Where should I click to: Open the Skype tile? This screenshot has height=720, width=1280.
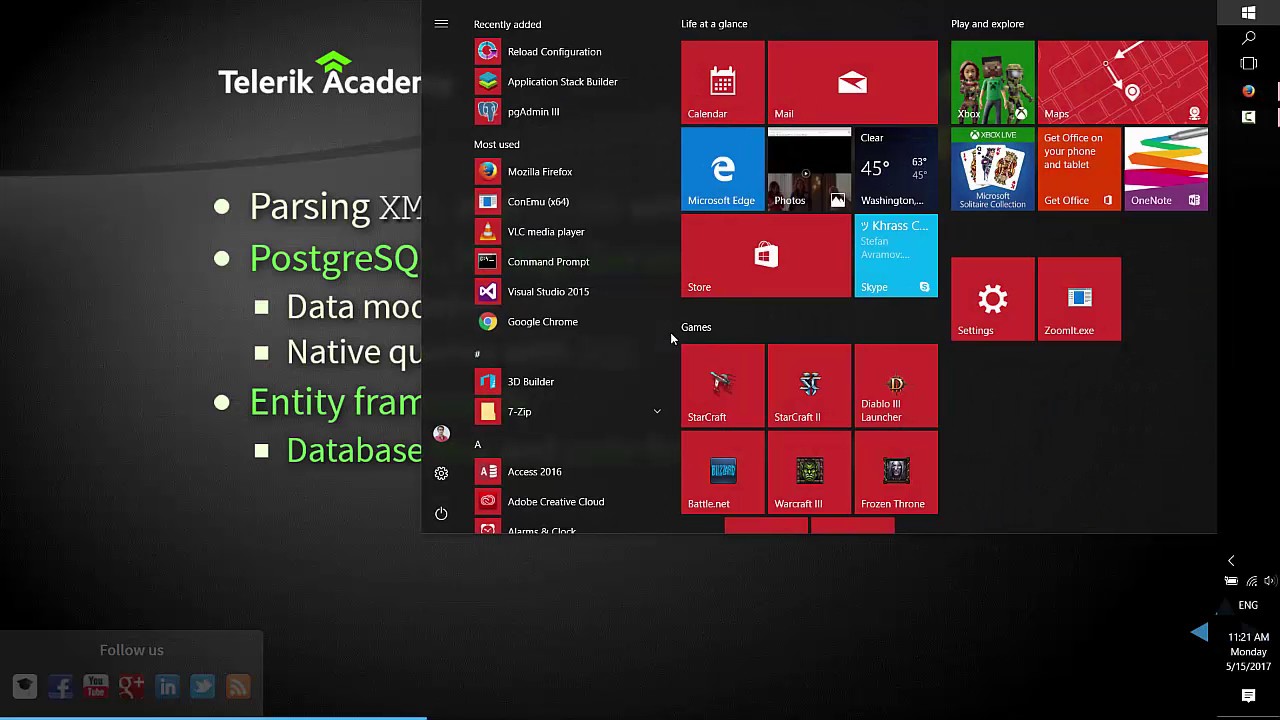pyautogui.click(x=896, y=256)
